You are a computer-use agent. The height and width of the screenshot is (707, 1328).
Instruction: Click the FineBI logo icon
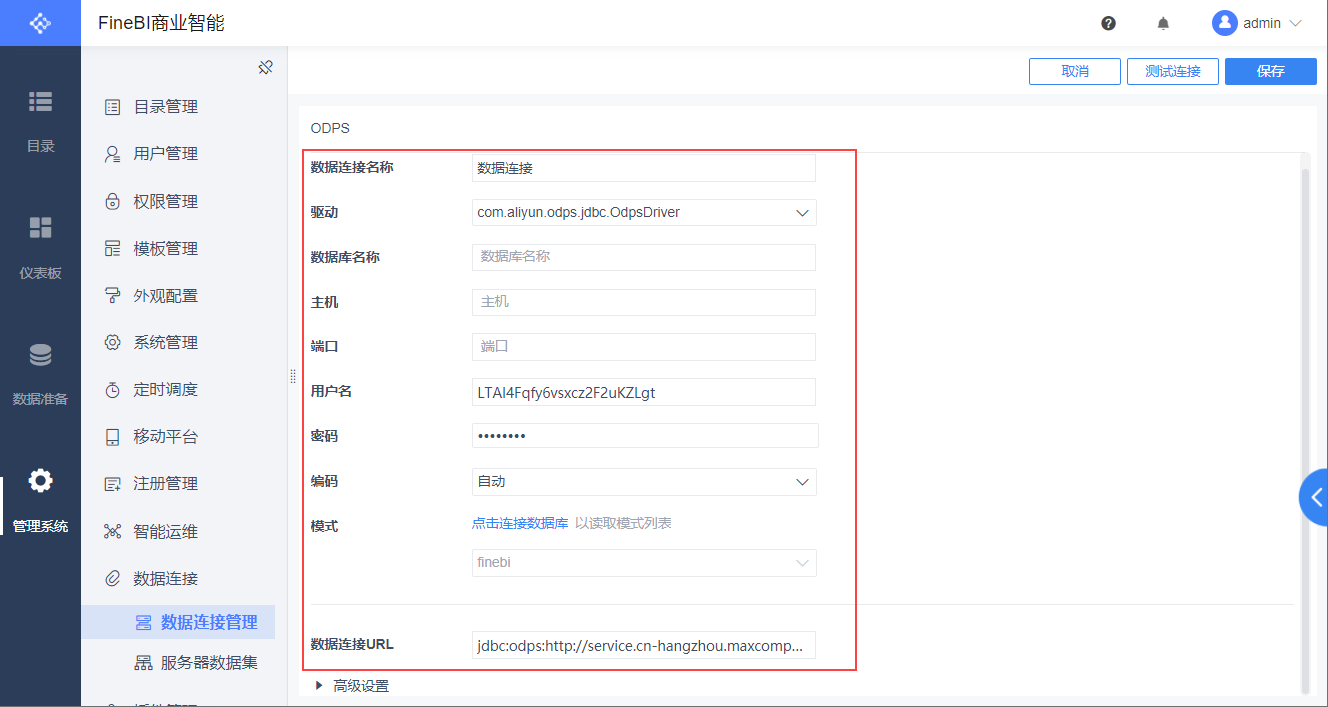[x=40, y=22]
